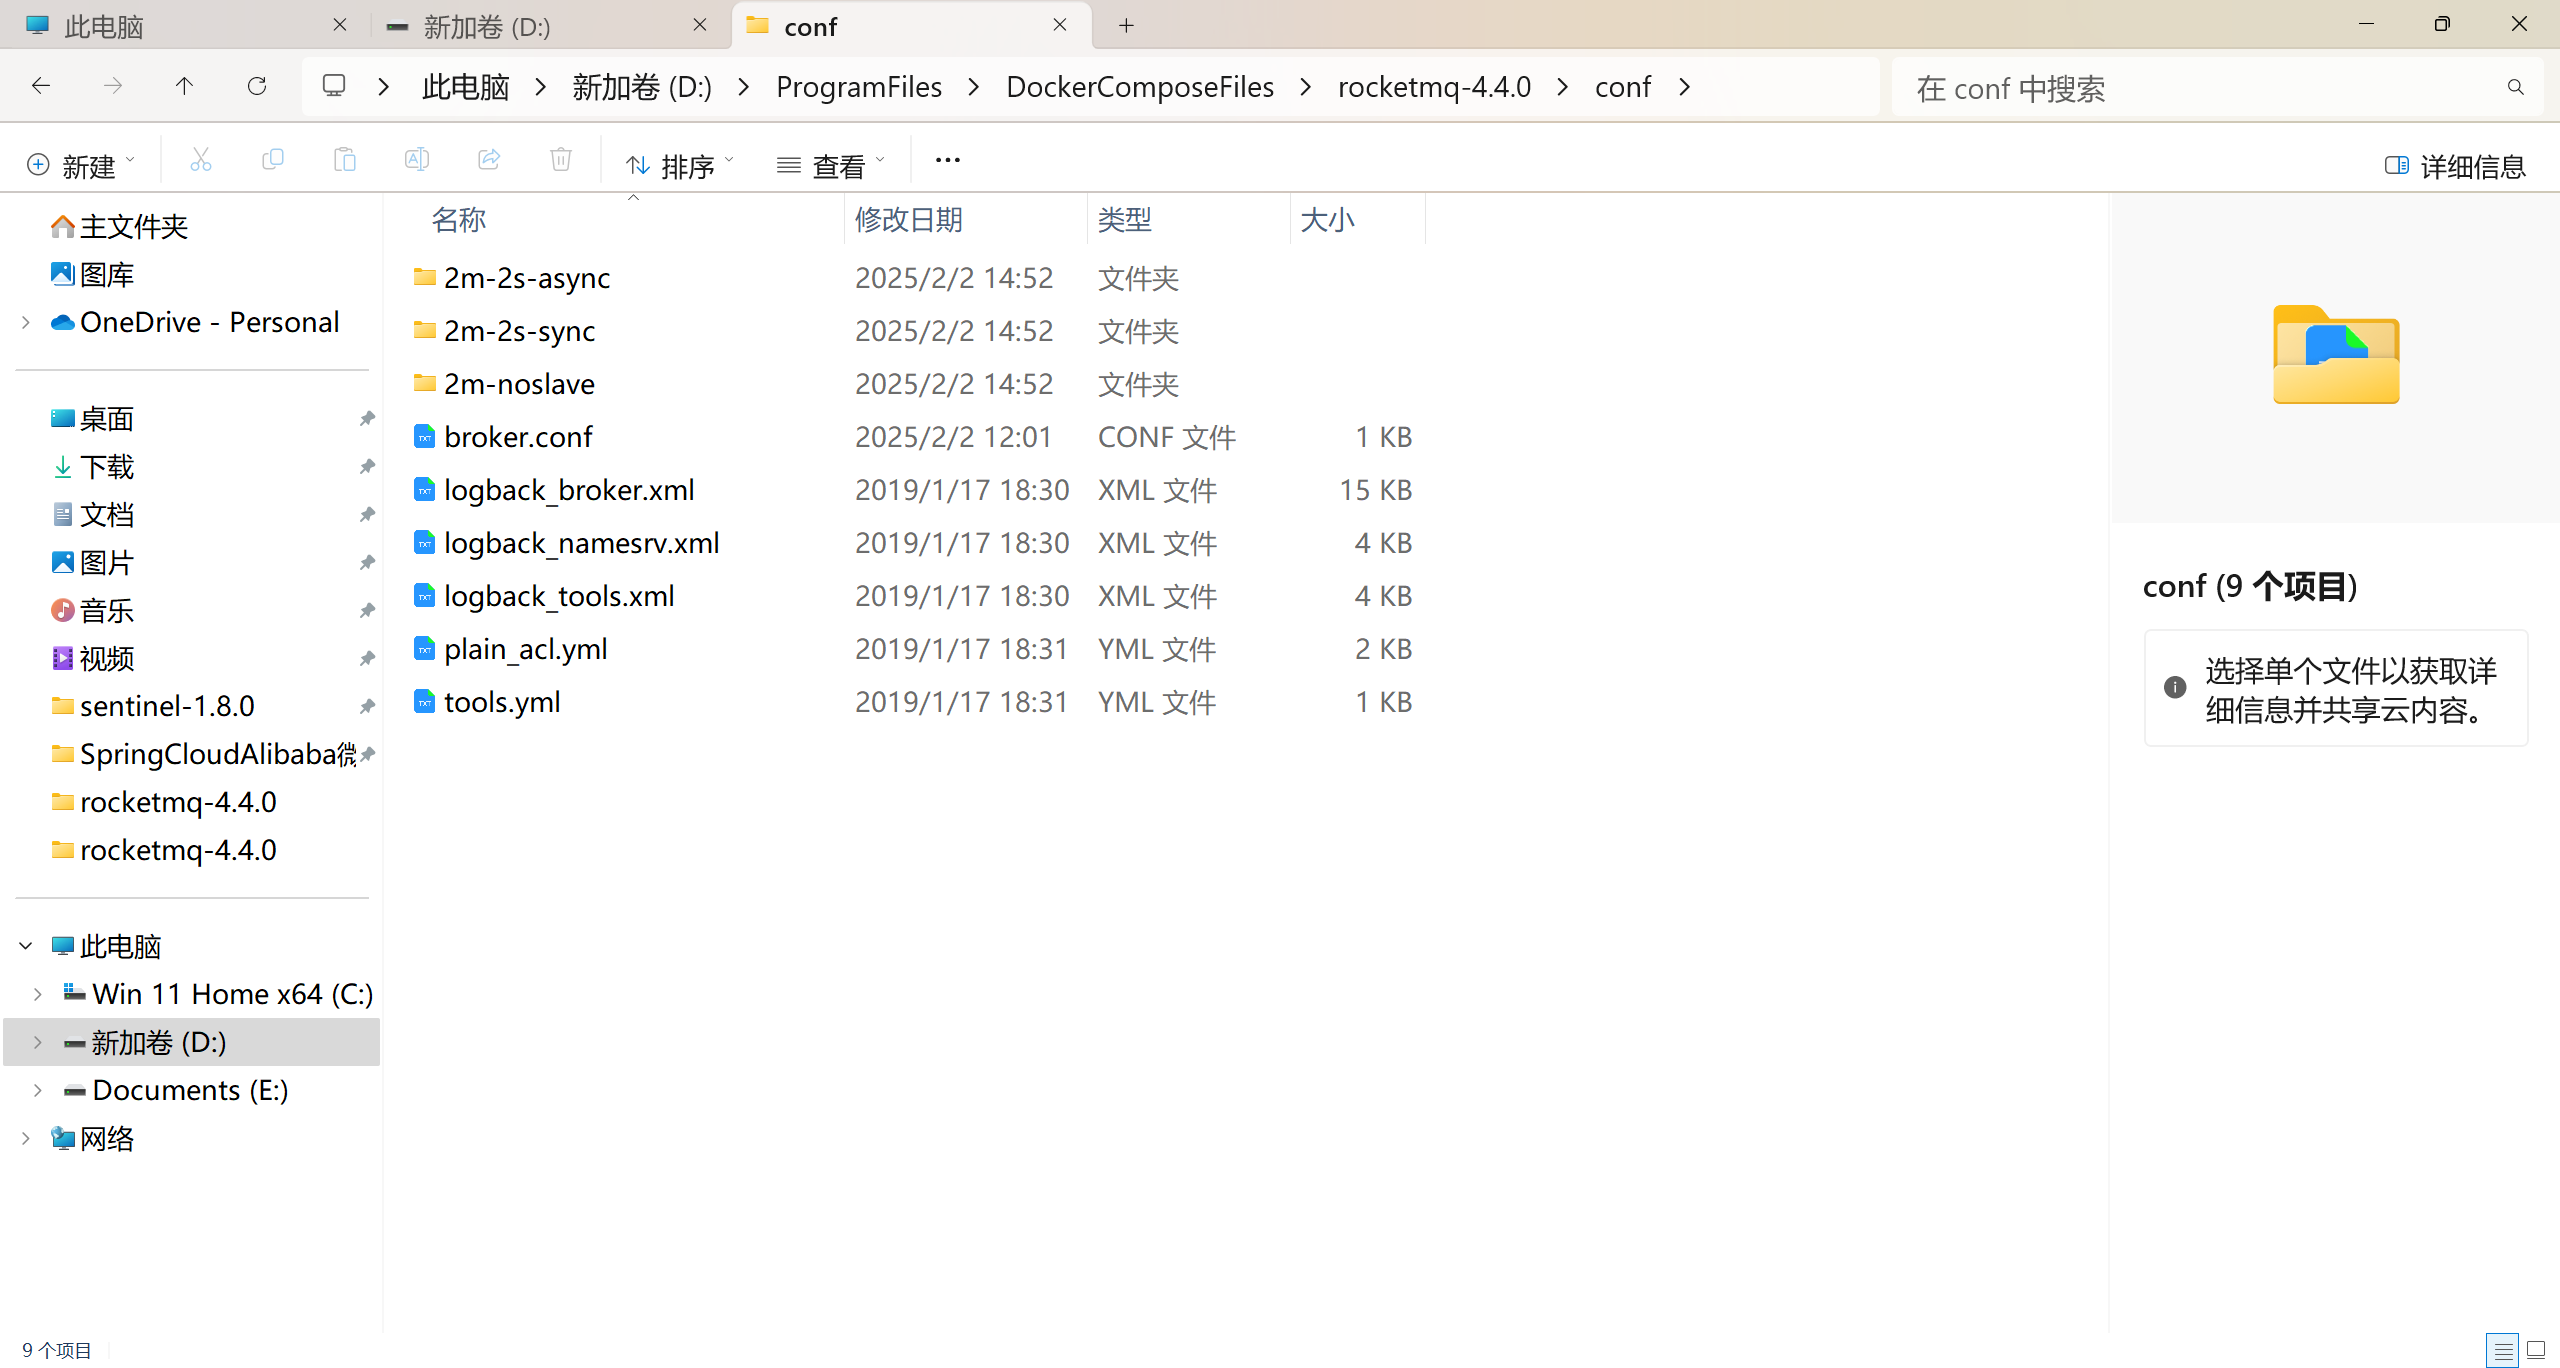Click DockerComposeFiles in breadcrumb path
The height and width of the screenshot is (1368, 2560).
[1139, 87]
